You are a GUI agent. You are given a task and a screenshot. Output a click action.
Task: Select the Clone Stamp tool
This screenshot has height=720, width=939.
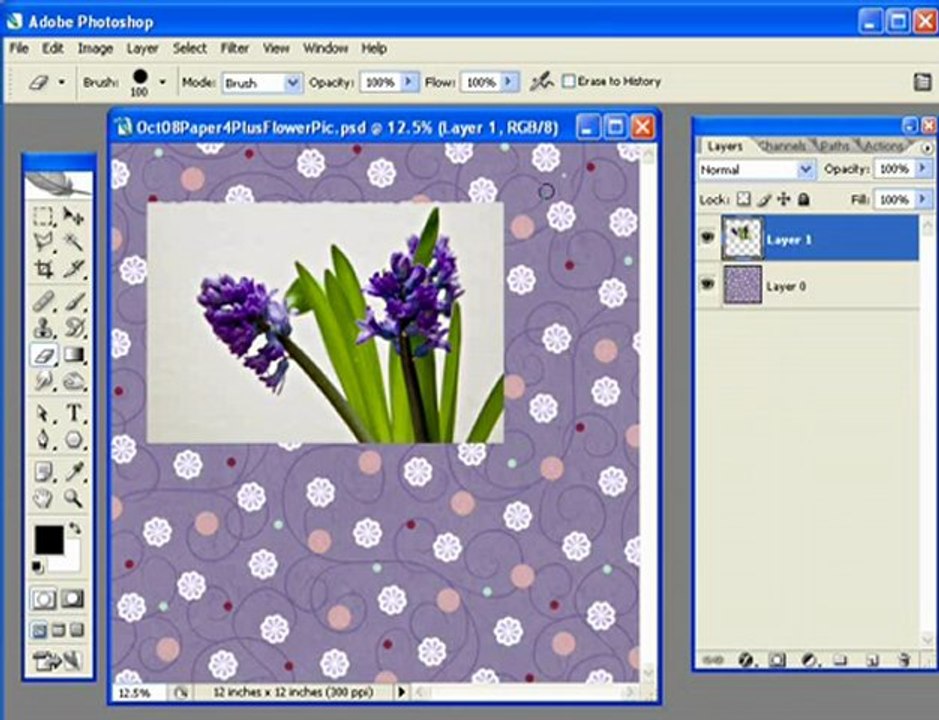[43, 328]
